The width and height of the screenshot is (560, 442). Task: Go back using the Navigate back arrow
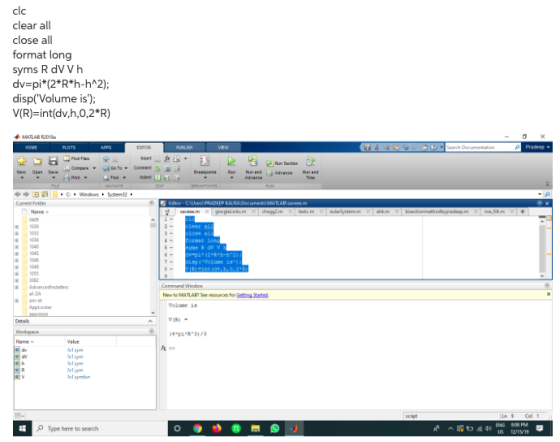click(106, 159)
